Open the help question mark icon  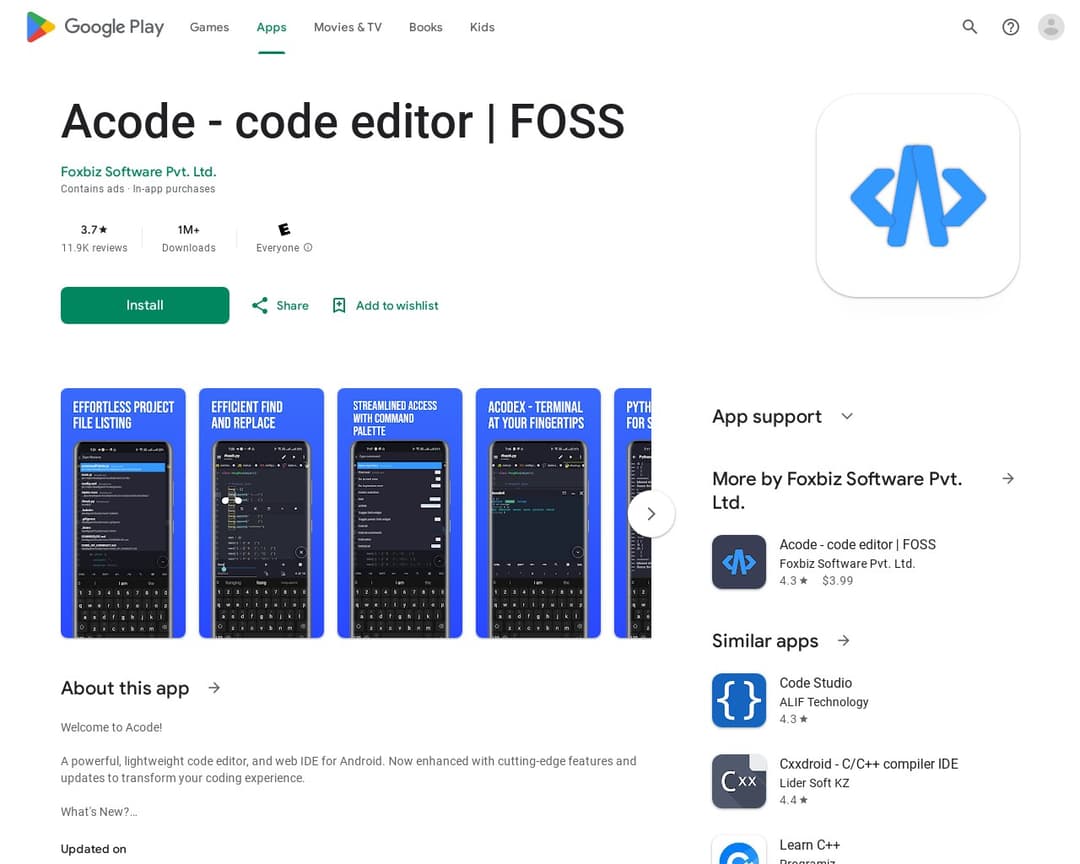1010,27
